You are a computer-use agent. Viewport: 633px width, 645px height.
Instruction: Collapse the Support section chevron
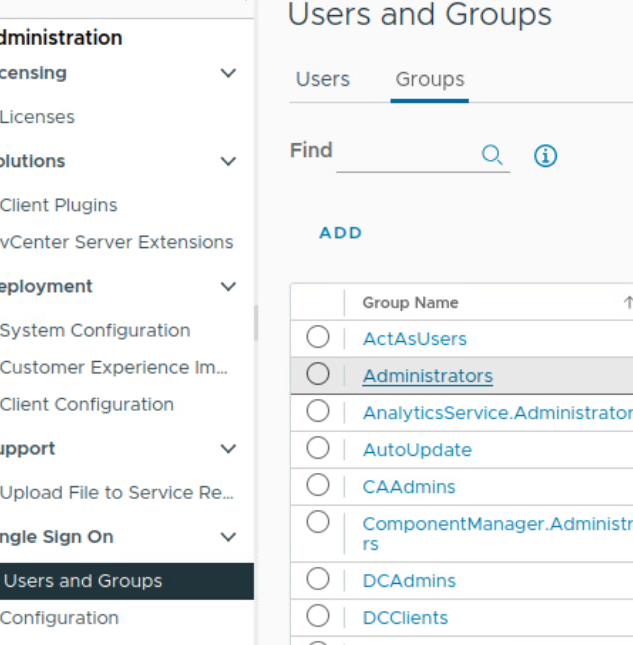coord(228,449)
